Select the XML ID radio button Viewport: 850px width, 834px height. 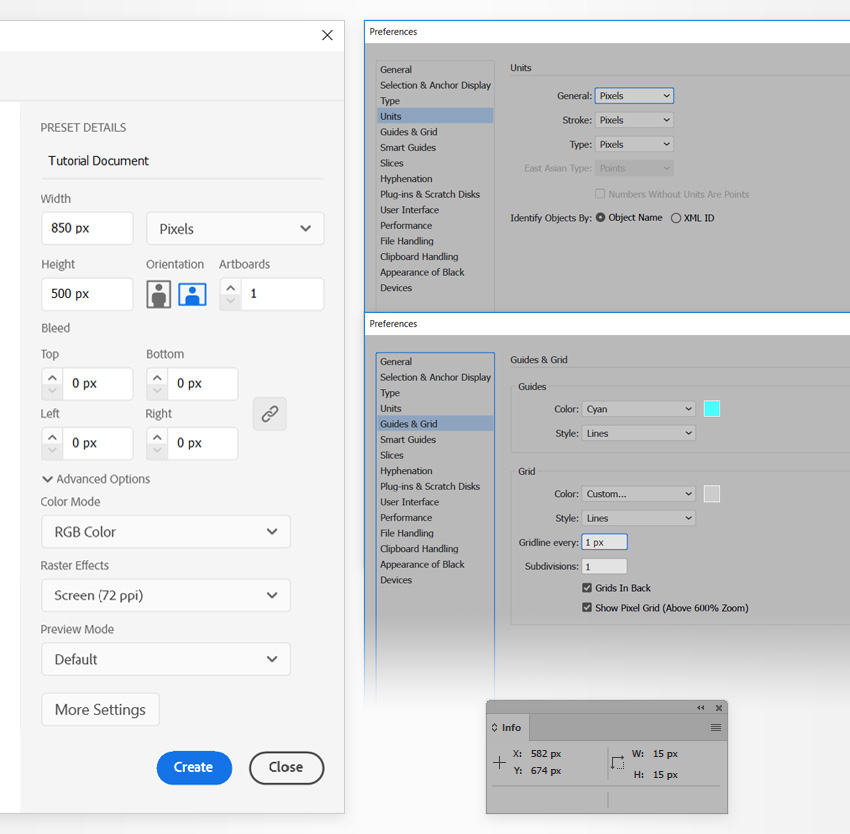pos(675,218)
